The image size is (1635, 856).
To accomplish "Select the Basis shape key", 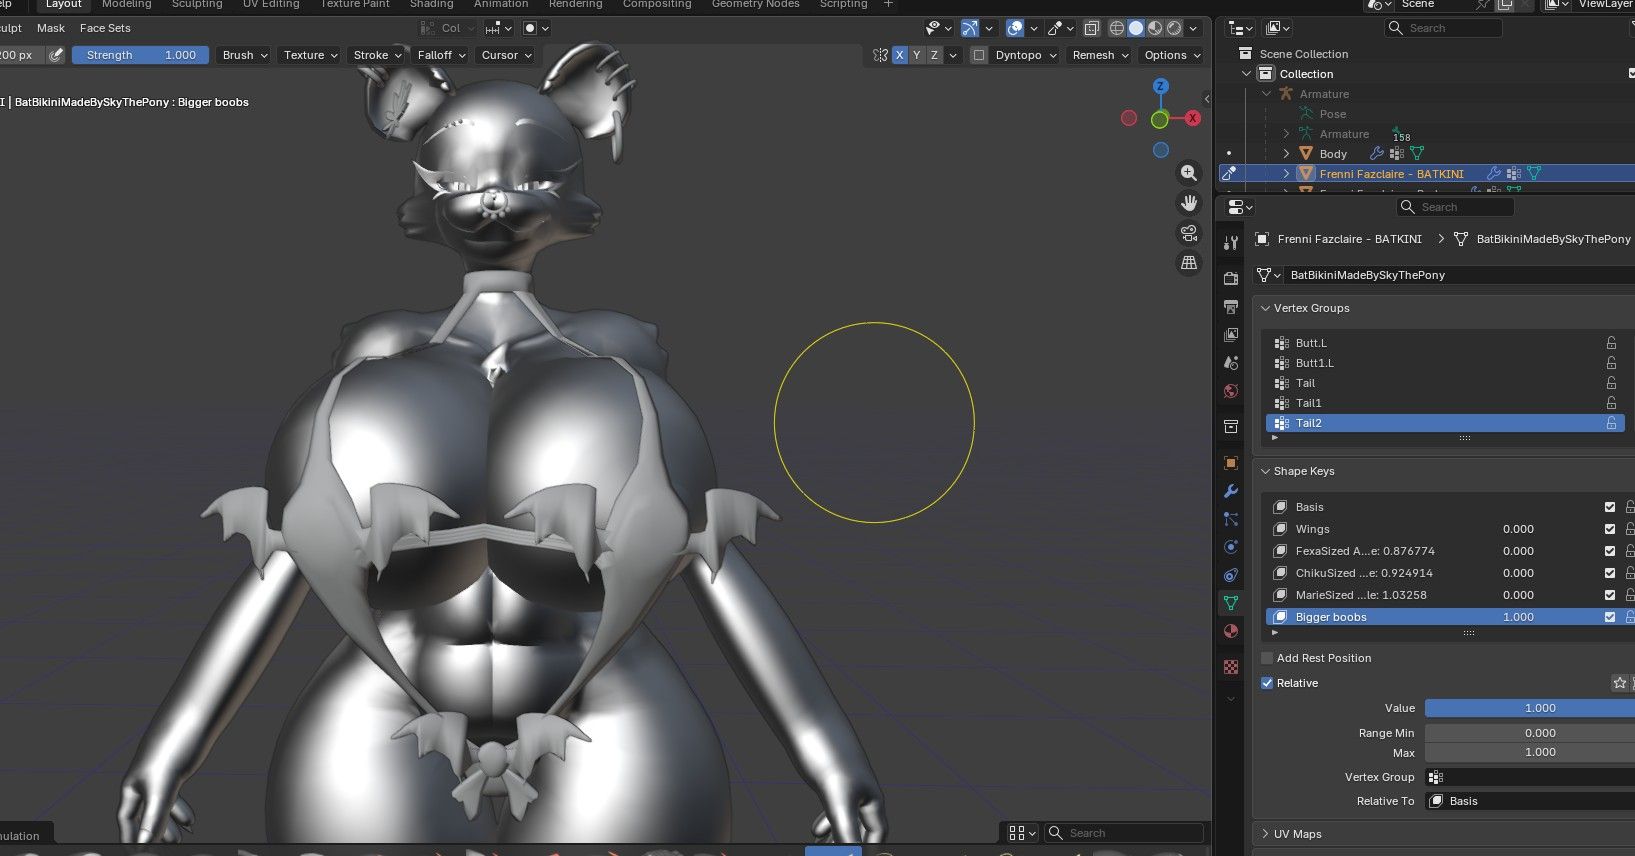I will click(1445, 507).
